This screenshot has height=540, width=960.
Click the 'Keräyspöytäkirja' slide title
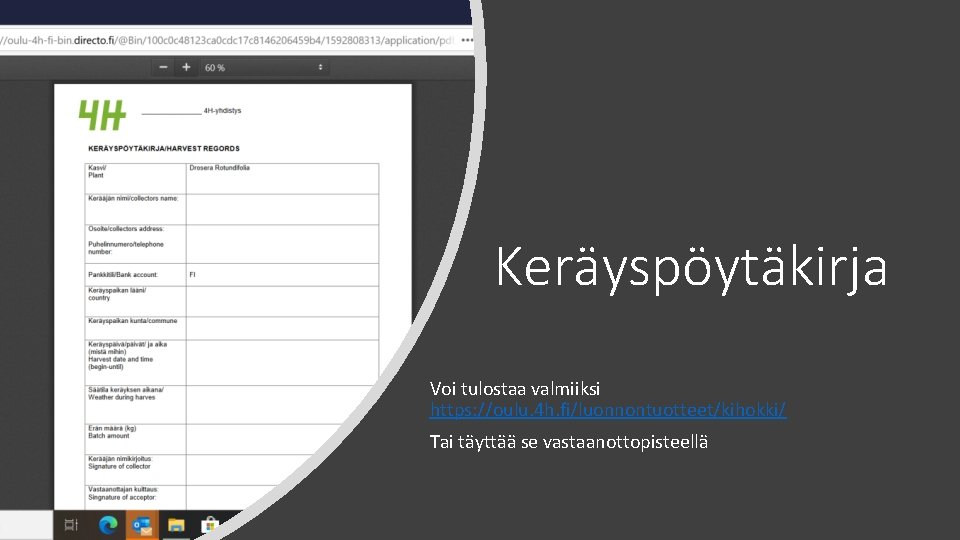point(691,268)
